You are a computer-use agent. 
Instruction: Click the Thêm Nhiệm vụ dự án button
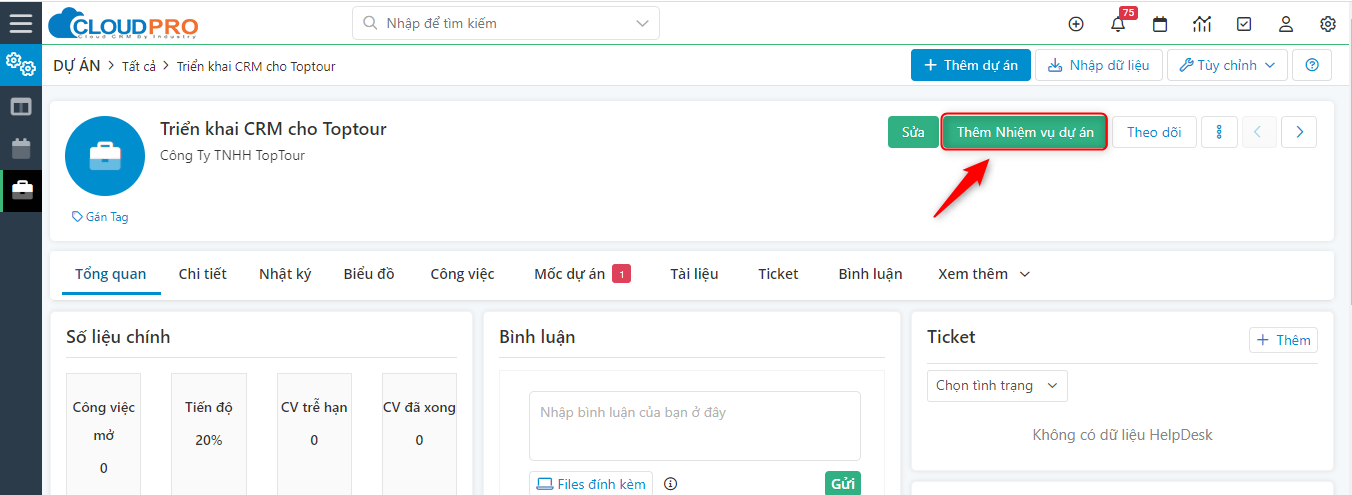[x=1024, y=132]
